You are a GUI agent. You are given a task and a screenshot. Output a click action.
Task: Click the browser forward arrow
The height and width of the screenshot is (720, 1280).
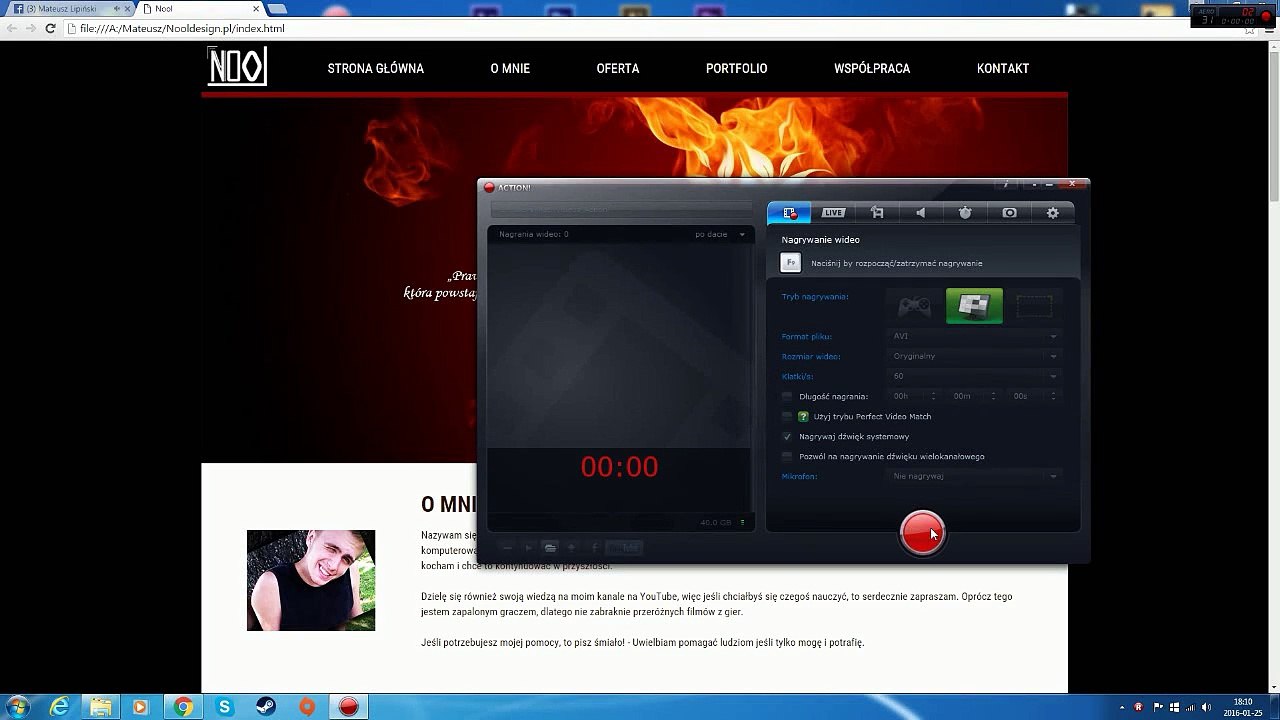pos(31,29)
